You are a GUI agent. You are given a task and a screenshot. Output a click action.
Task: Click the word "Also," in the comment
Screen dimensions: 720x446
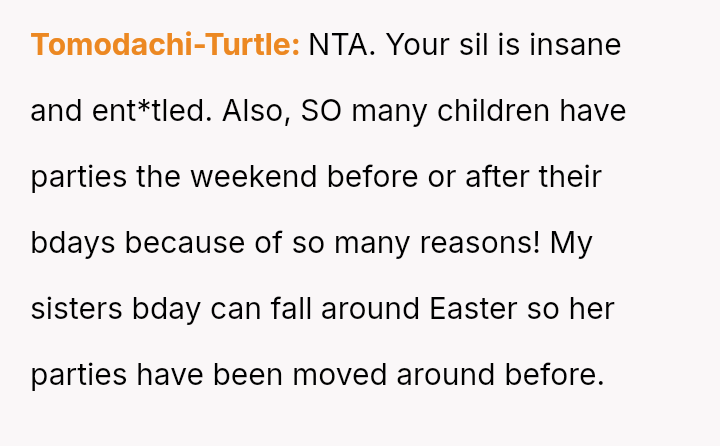[x=256, y=111]
